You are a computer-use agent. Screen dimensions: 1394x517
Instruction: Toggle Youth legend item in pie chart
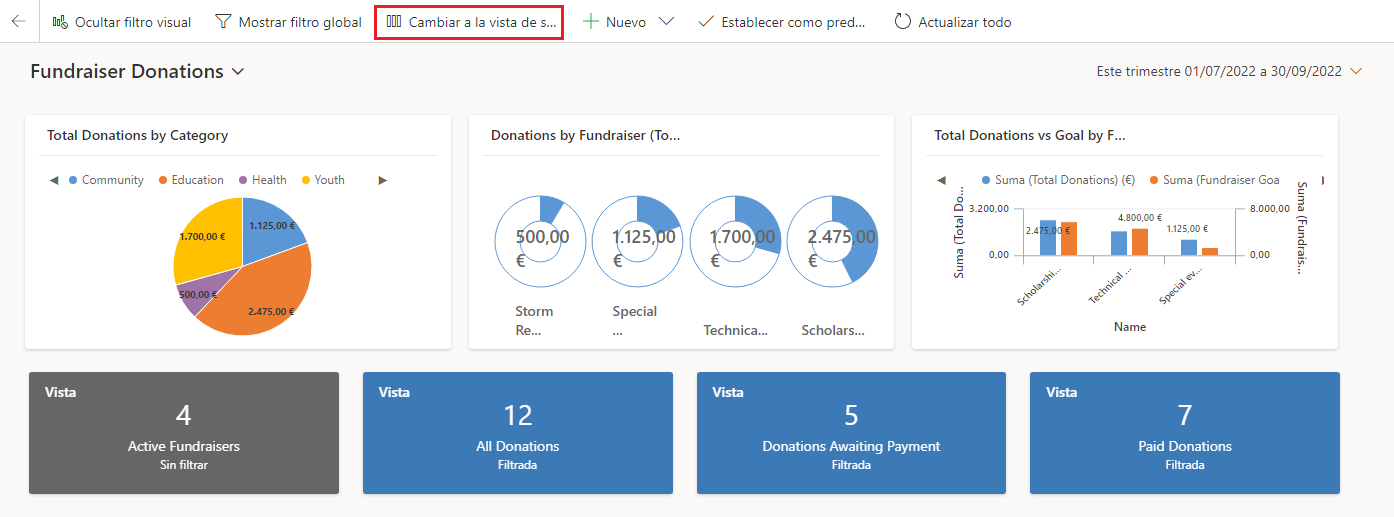(322, 180)
